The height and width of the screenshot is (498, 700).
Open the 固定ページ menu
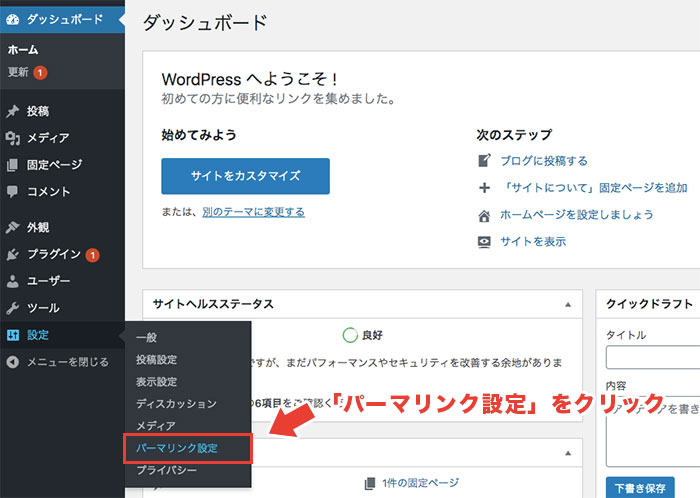click(62, 165)
